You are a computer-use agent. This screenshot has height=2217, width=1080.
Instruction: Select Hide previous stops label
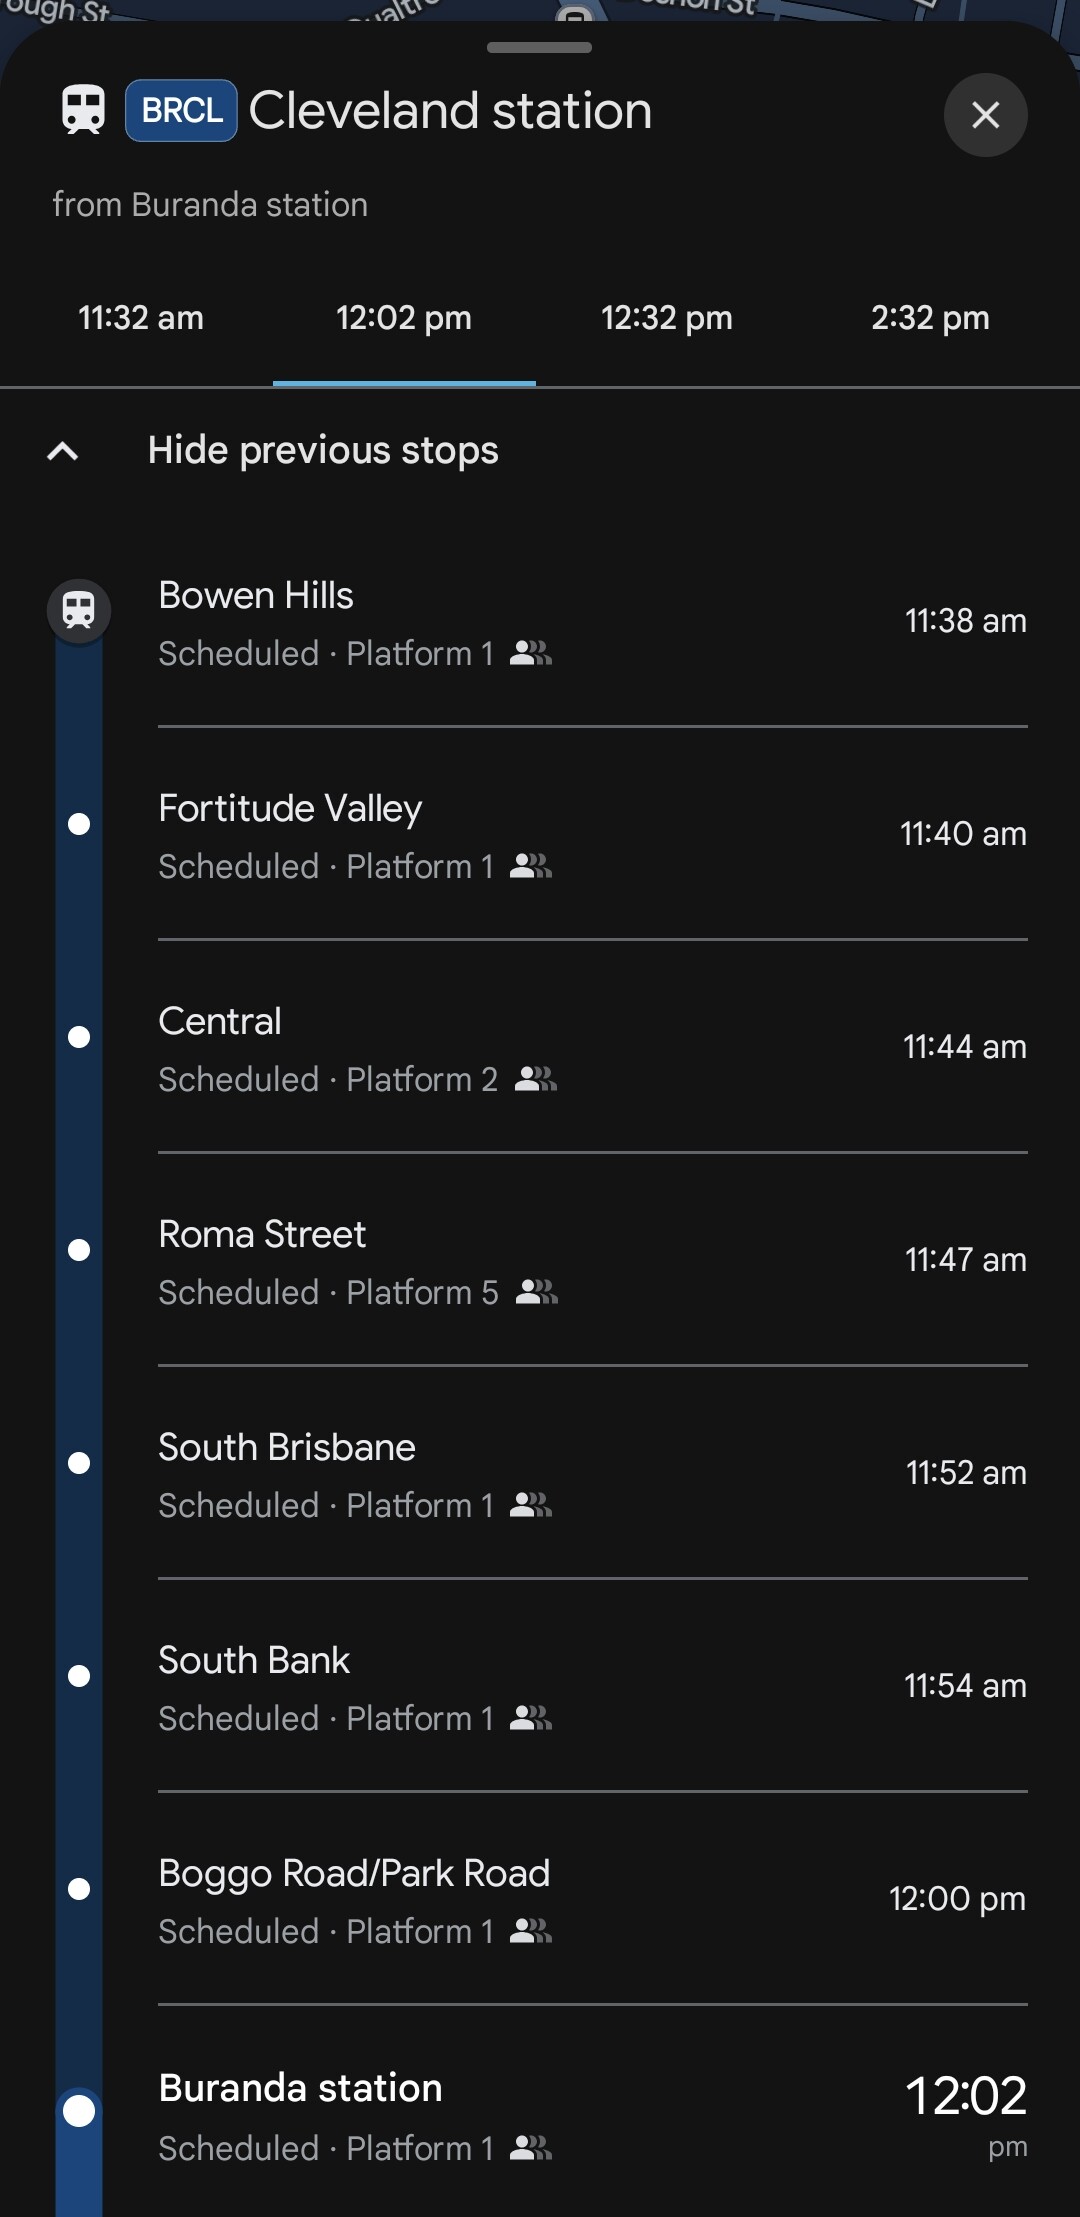coord(323,450)
